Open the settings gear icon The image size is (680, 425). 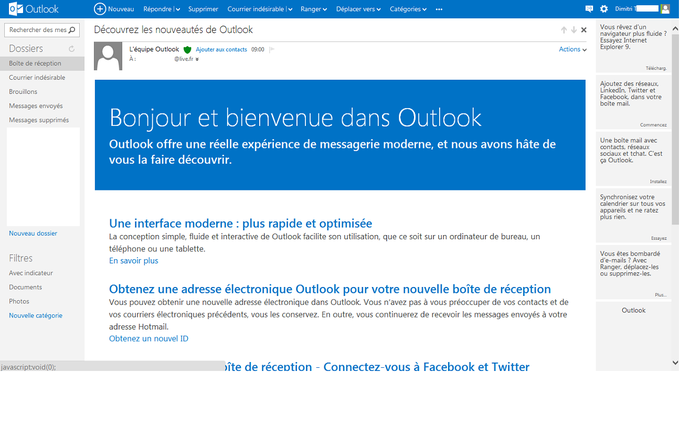[604, 9]
